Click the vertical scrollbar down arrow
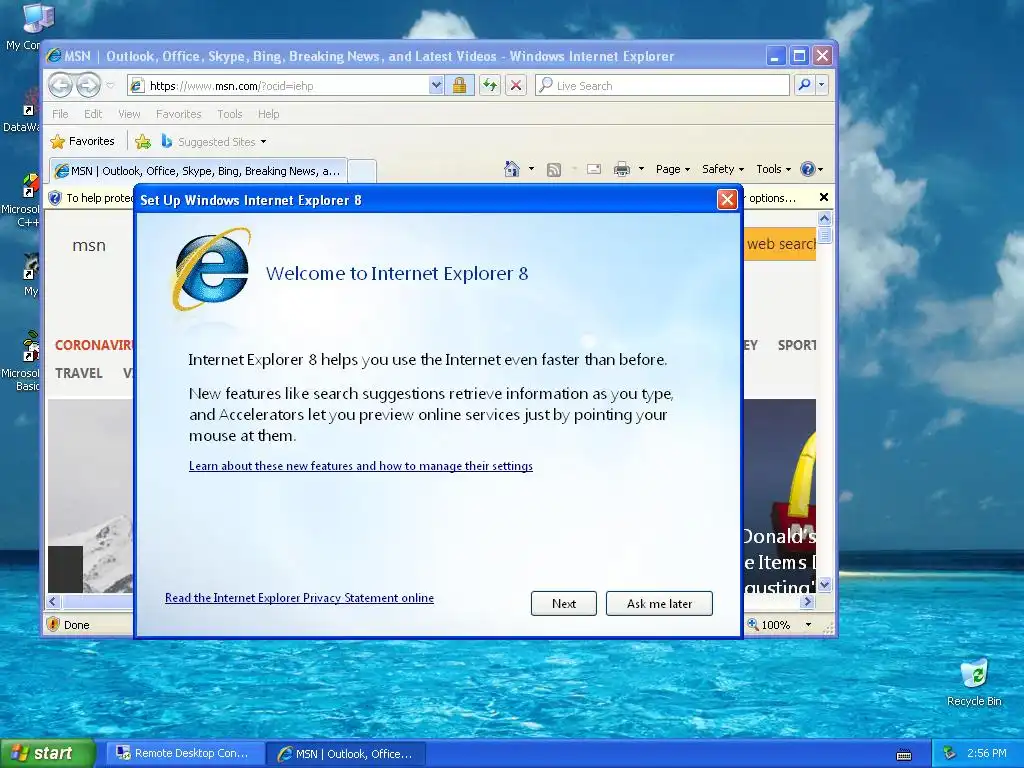The image size is (1024, 768). coord(824,584)
